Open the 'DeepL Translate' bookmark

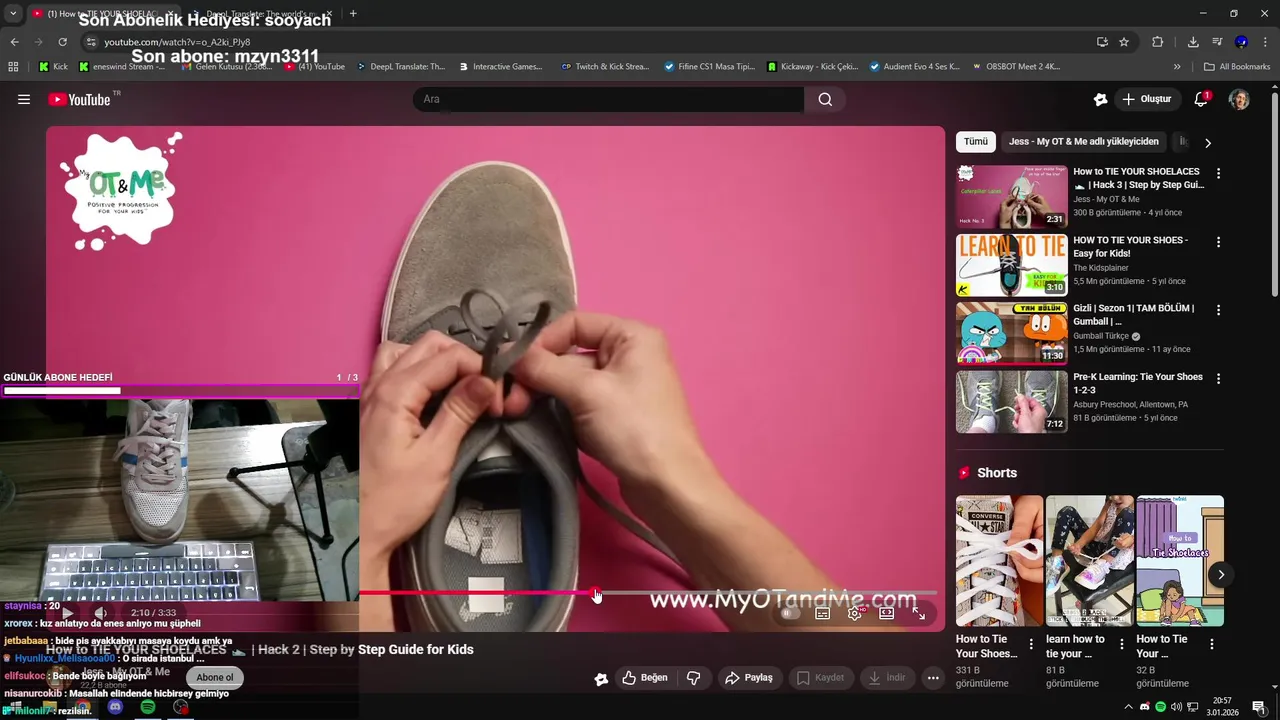click(400, 67)
